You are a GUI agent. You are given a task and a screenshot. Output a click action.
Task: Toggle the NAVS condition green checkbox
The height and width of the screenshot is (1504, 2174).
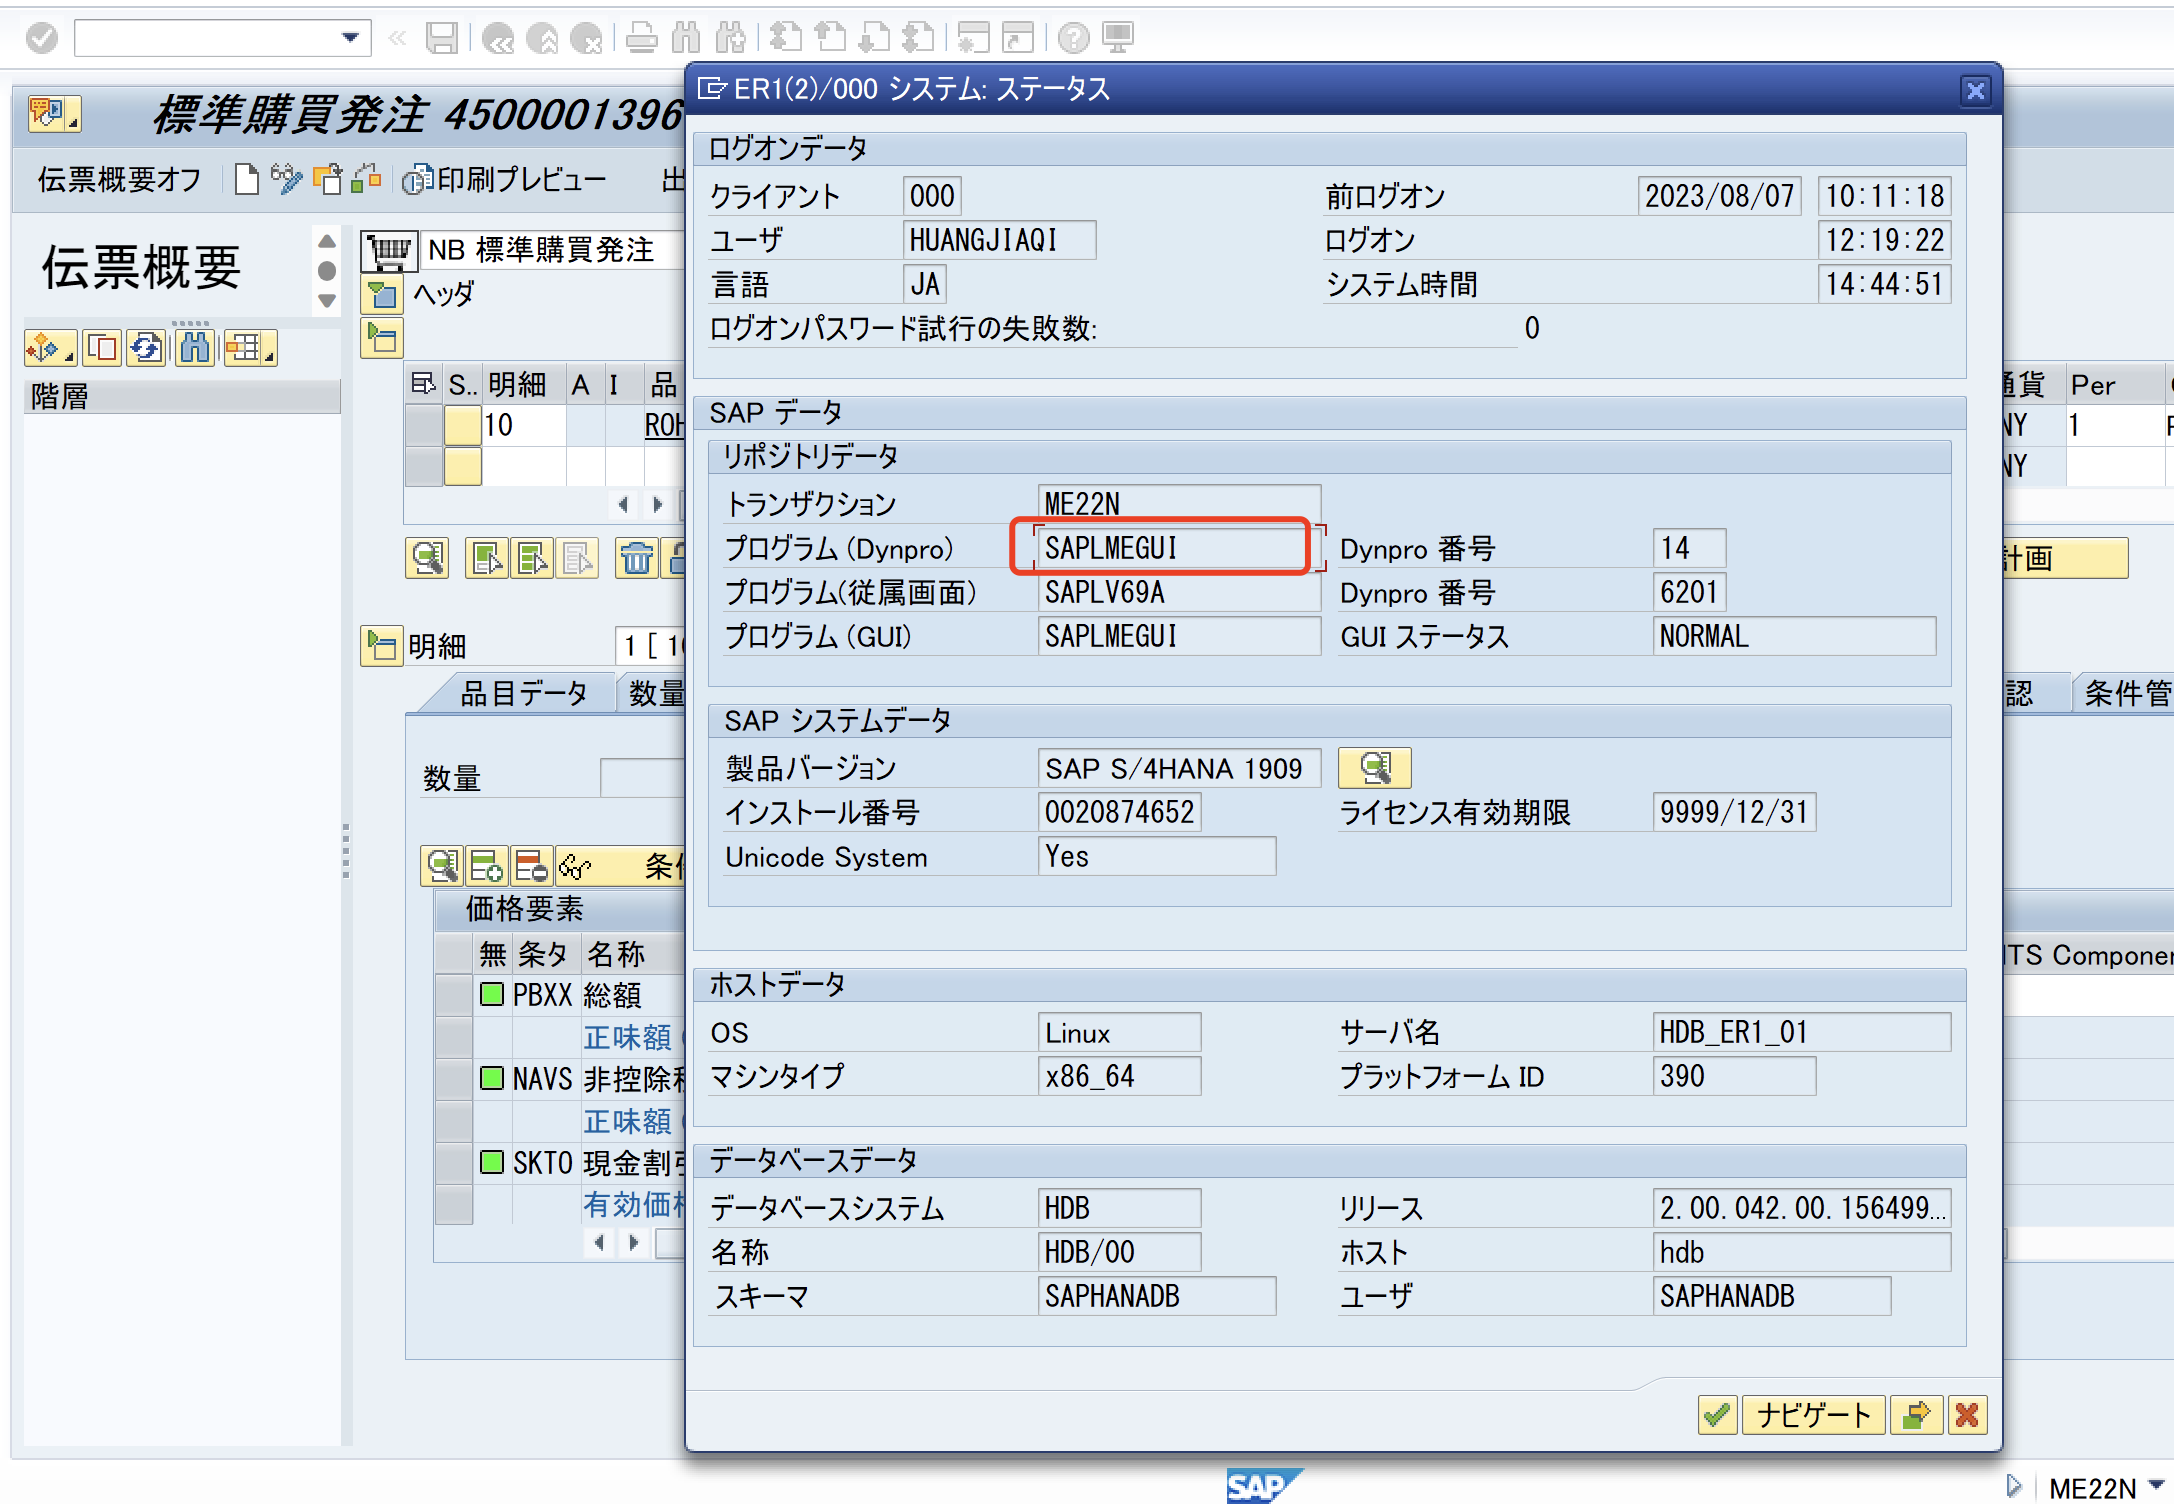[492, 1078]
